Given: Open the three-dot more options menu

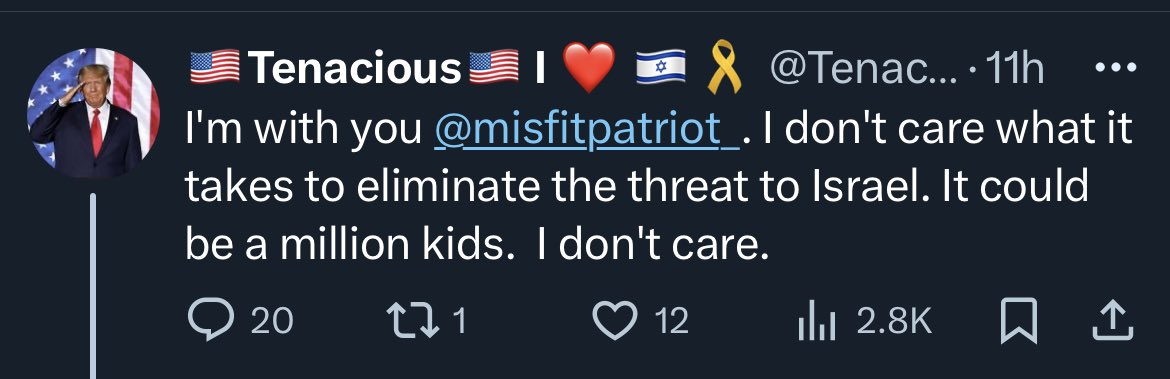Looking at the screenshot, I should click(1115, 69).
